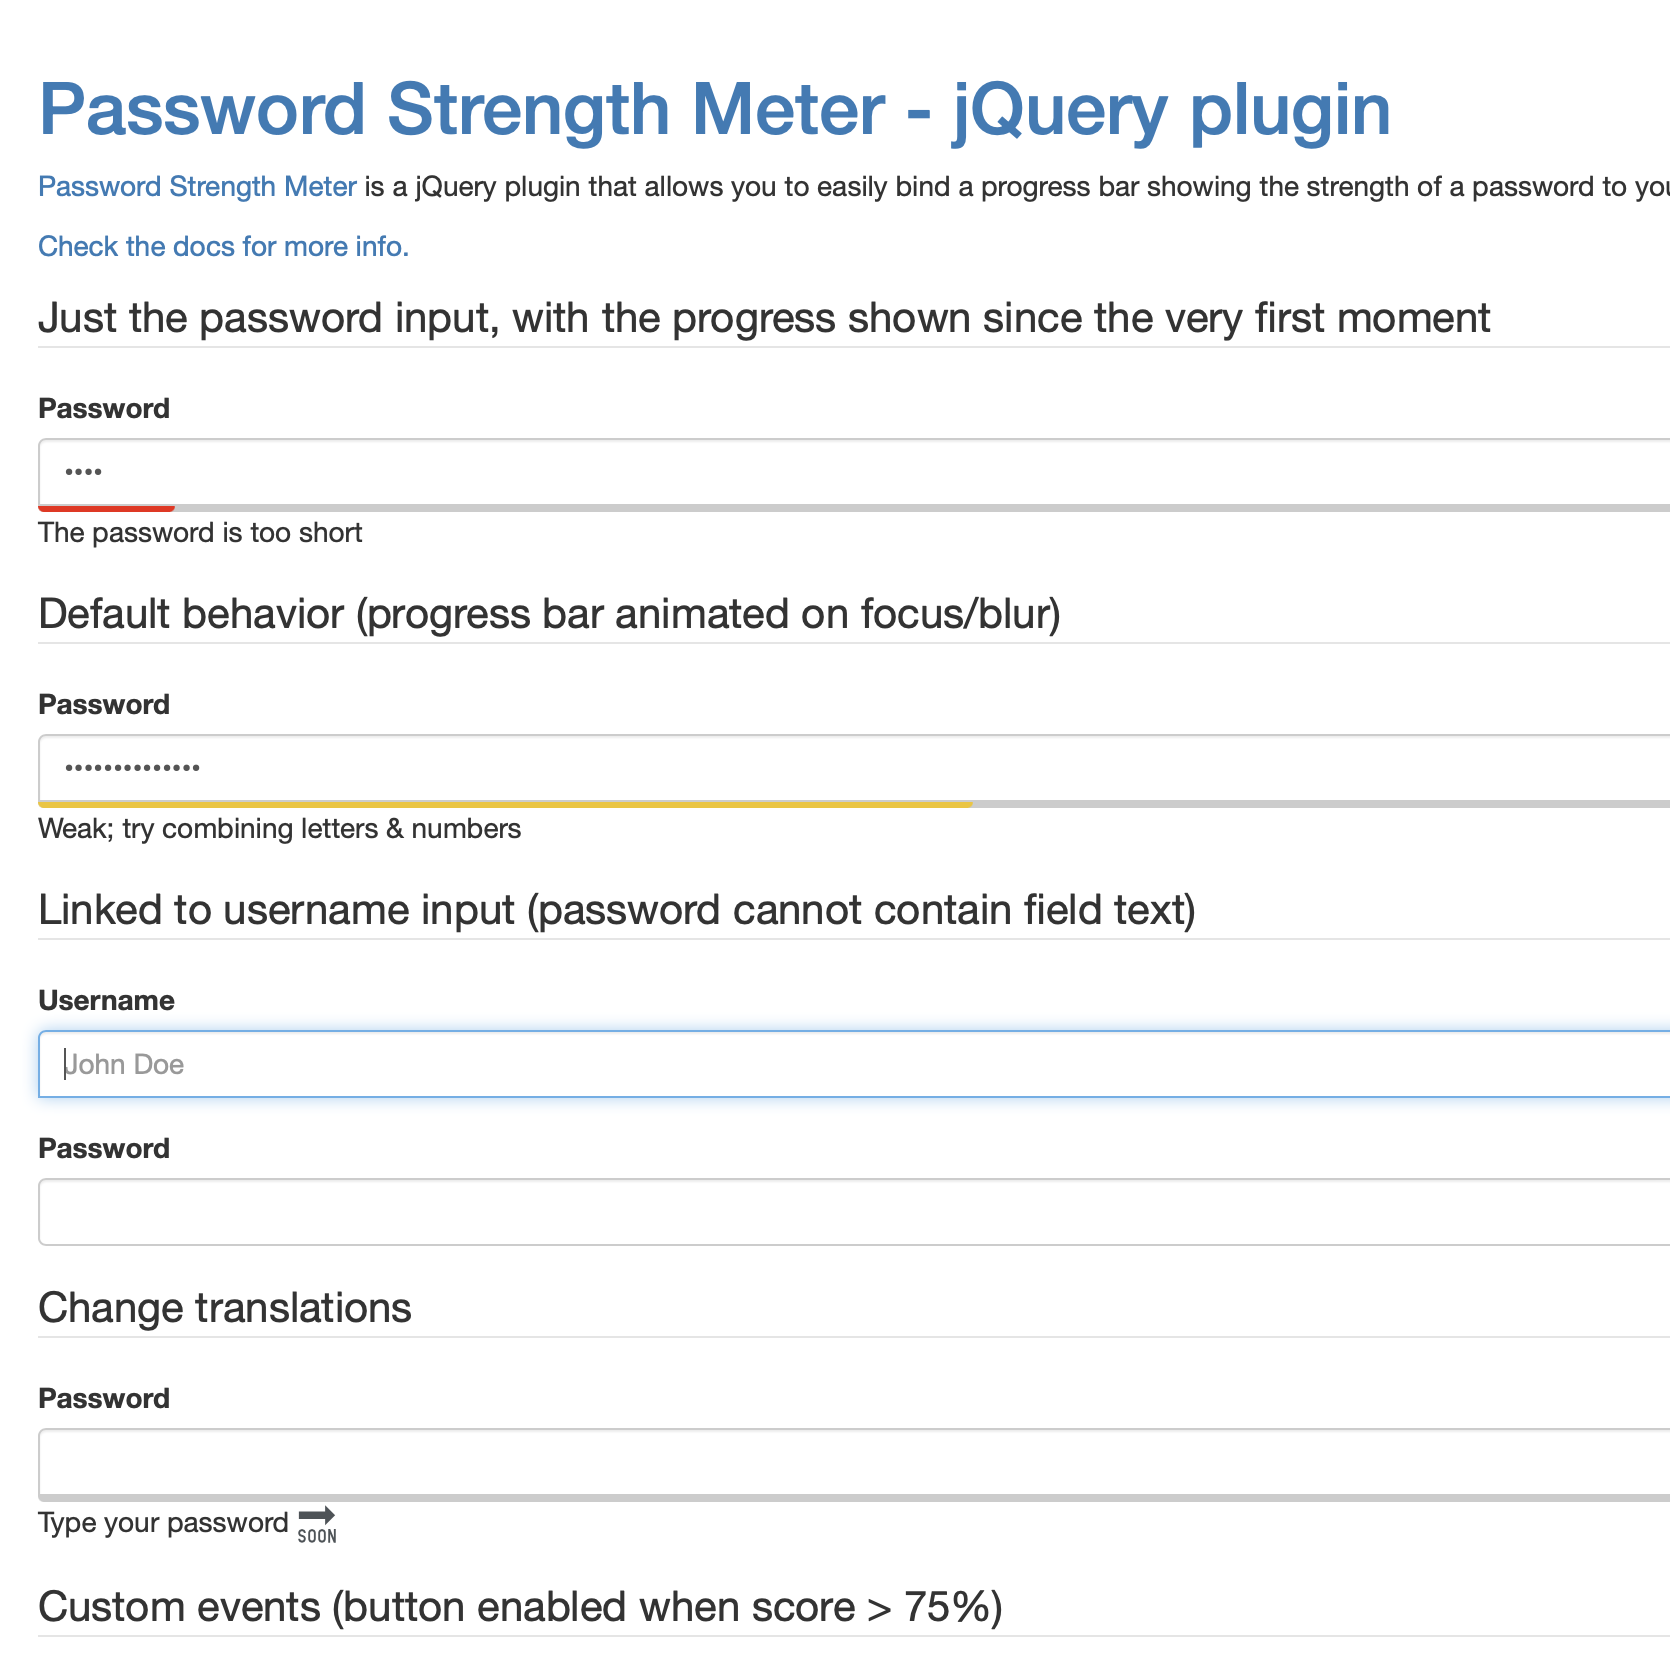Open the page title heading link
The image size is (1670, 1668).
coord(714,109)
